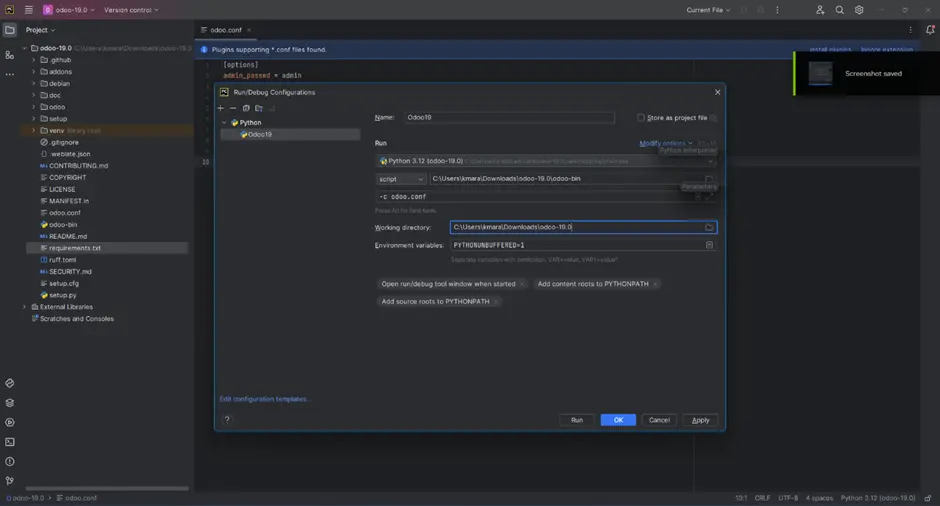The height and width of the screenshot is (506, 940).
Task: Click the CRLF line separator status
Action: tap(762, 498)
